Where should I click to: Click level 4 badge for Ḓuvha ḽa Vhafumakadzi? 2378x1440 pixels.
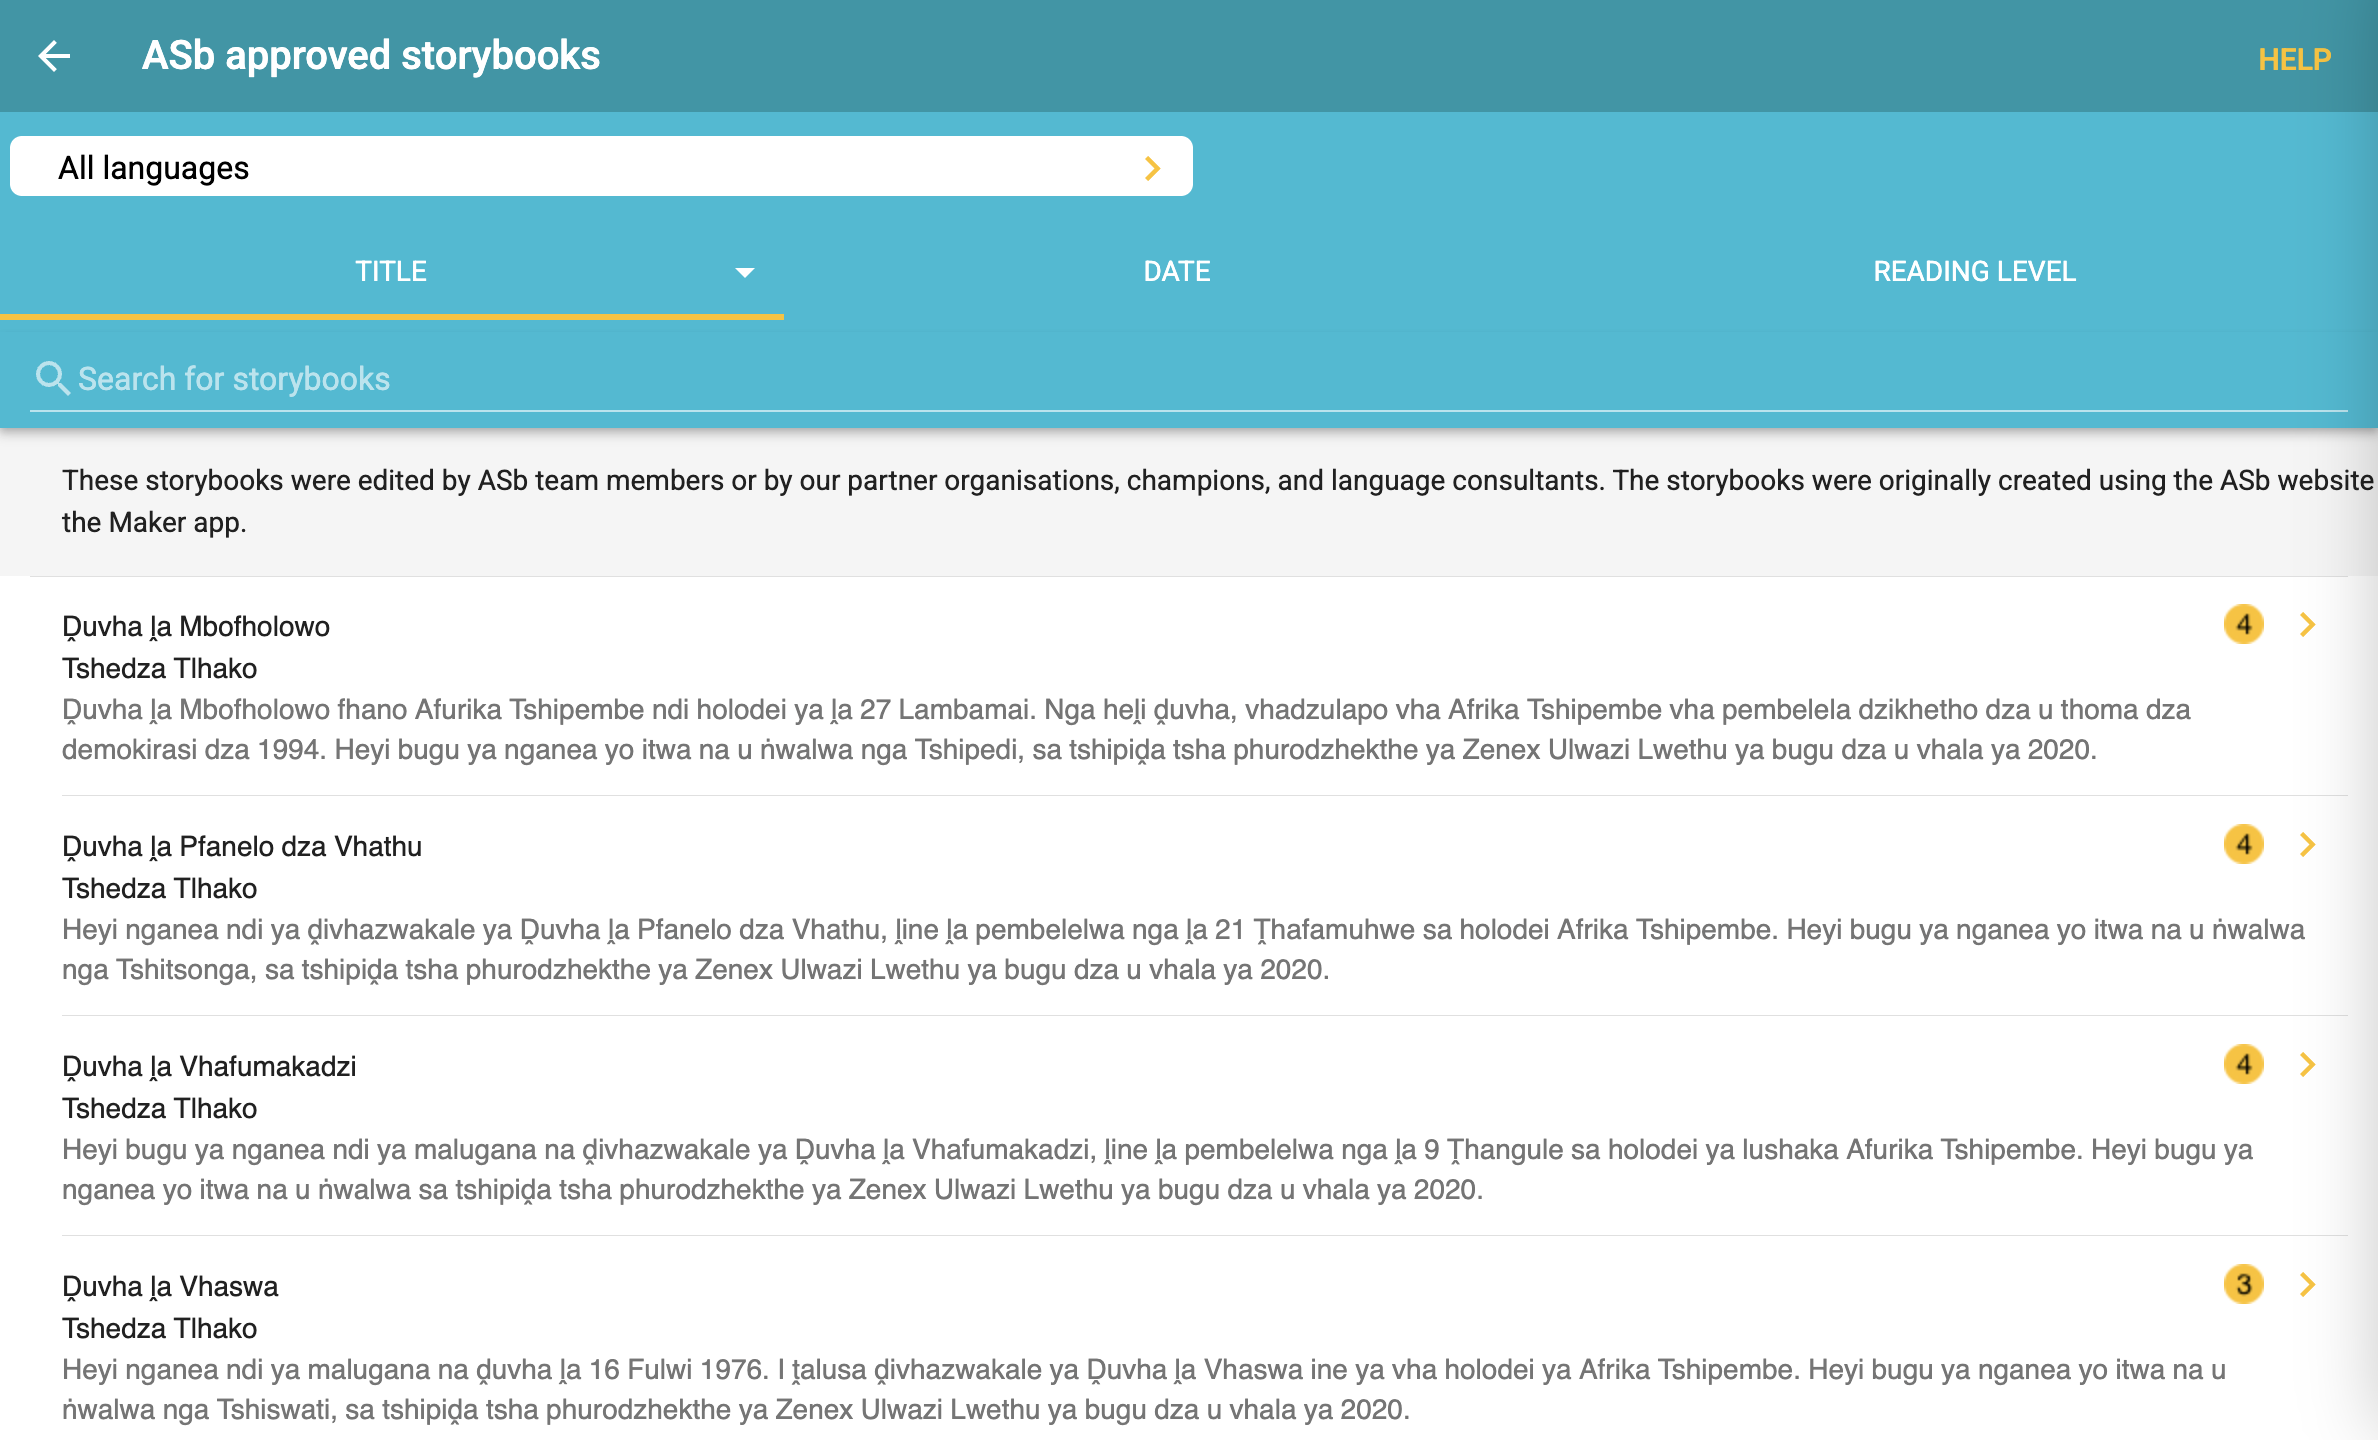tap(2243, 1065)
